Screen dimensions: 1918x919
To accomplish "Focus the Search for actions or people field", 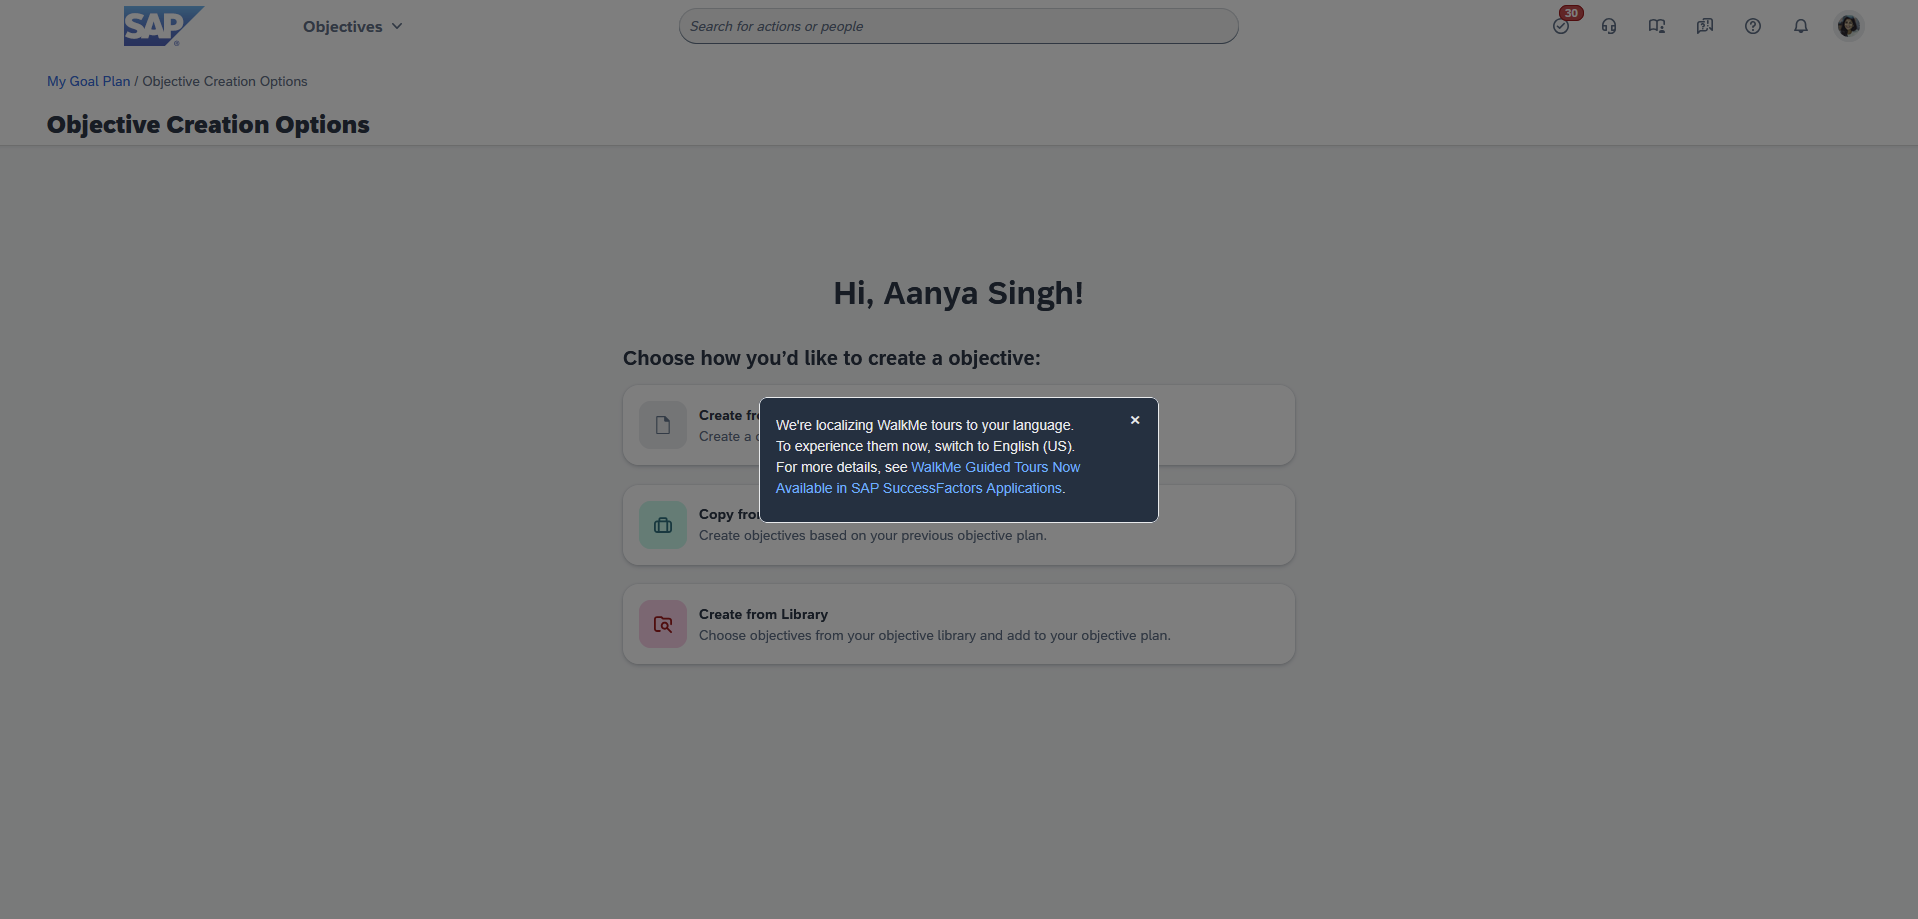I will tap(958, 26).
